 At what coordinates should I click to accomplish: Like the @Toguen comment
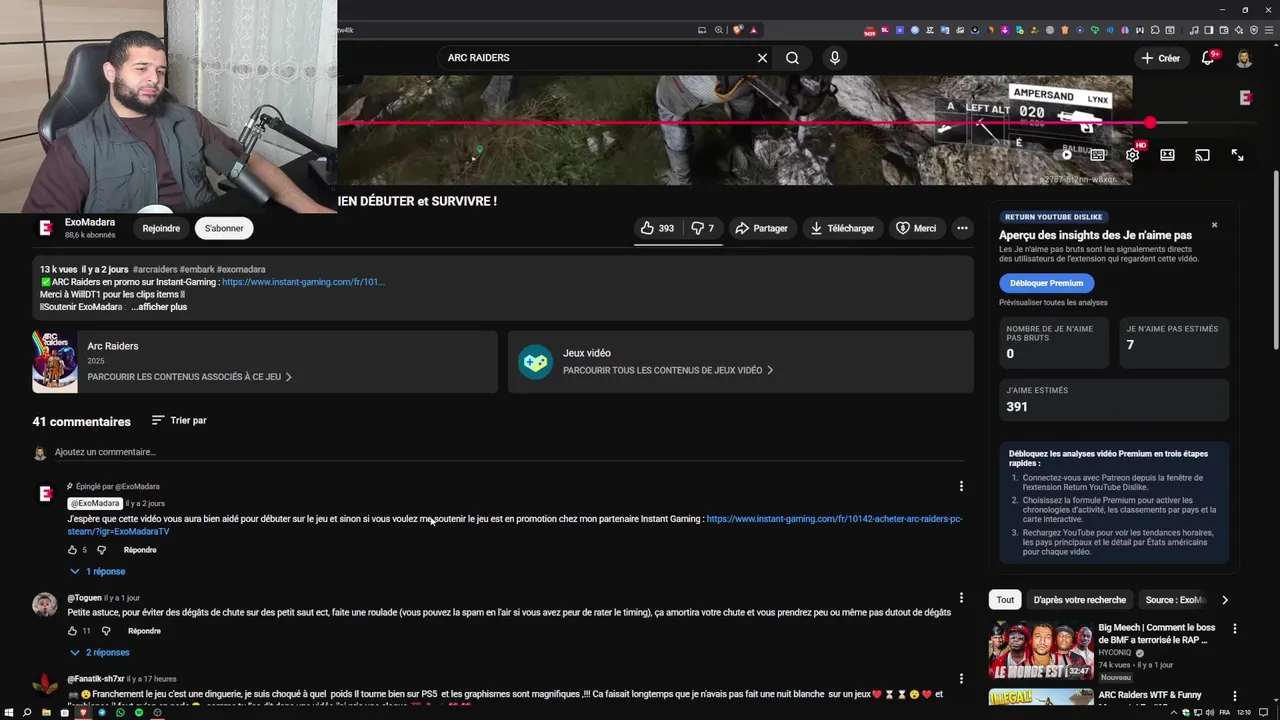pyautogui.click(x=72, y=631)
